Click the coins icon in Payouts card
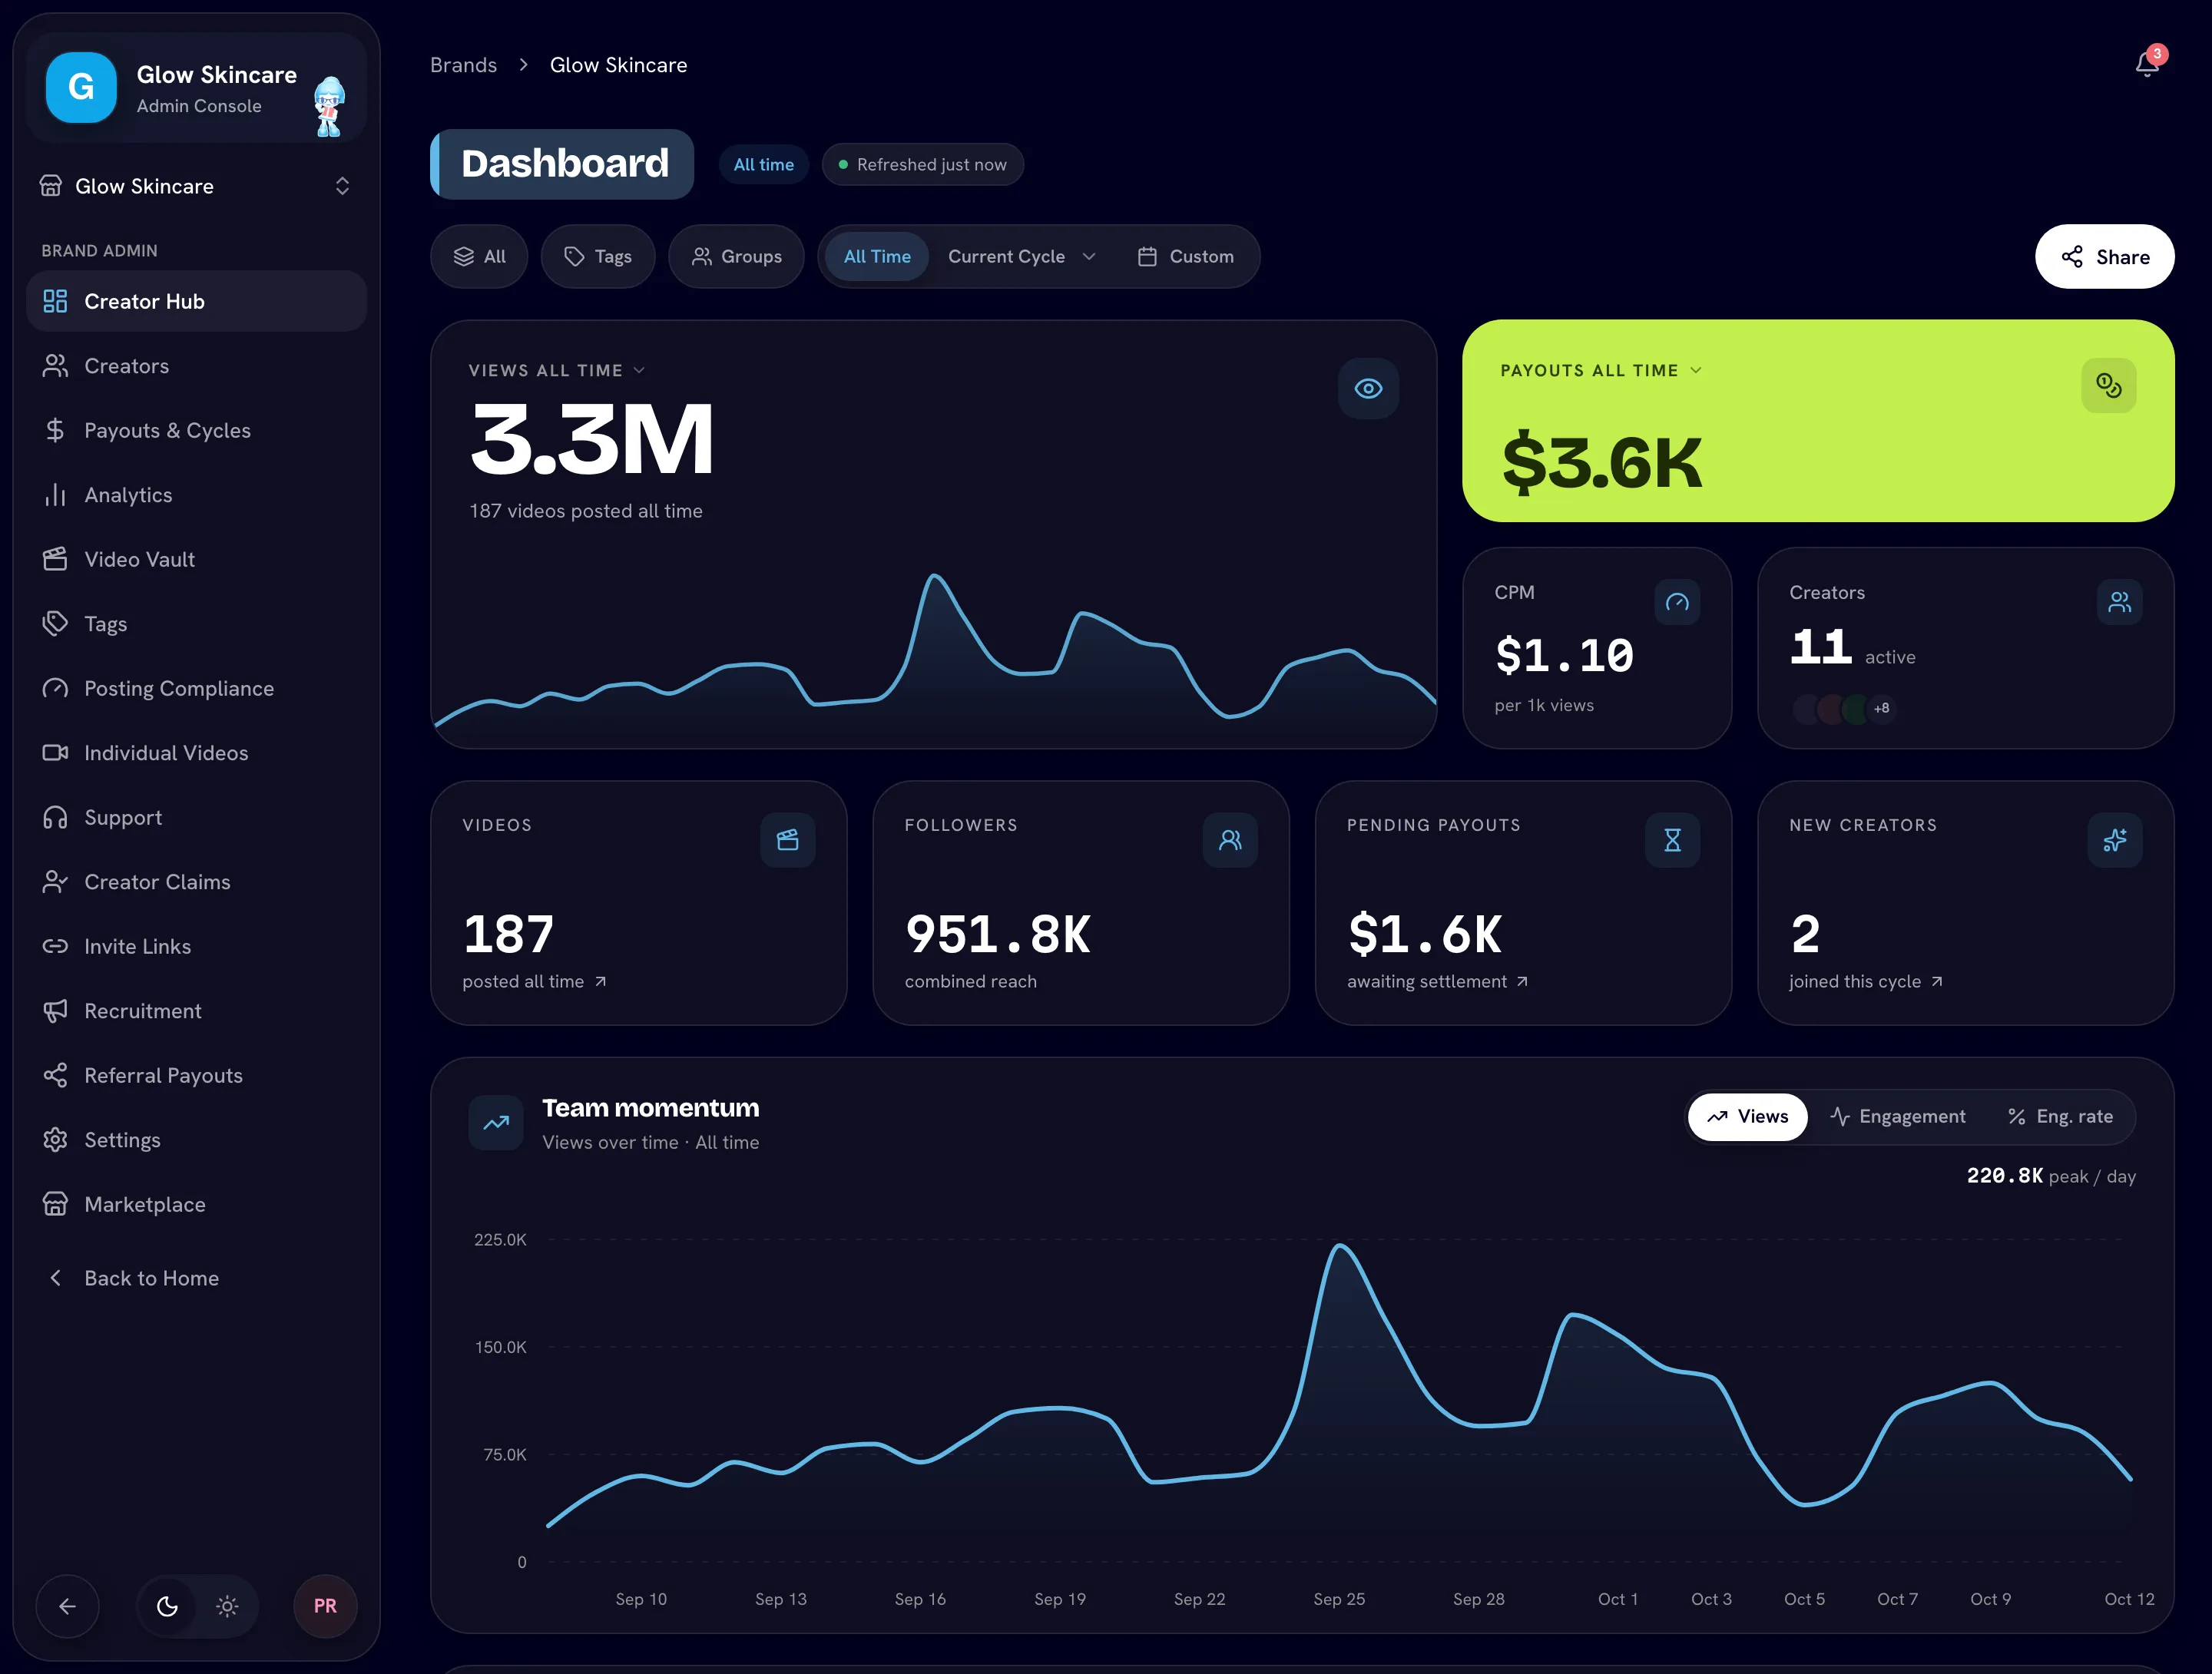 tap(2108, 386)
